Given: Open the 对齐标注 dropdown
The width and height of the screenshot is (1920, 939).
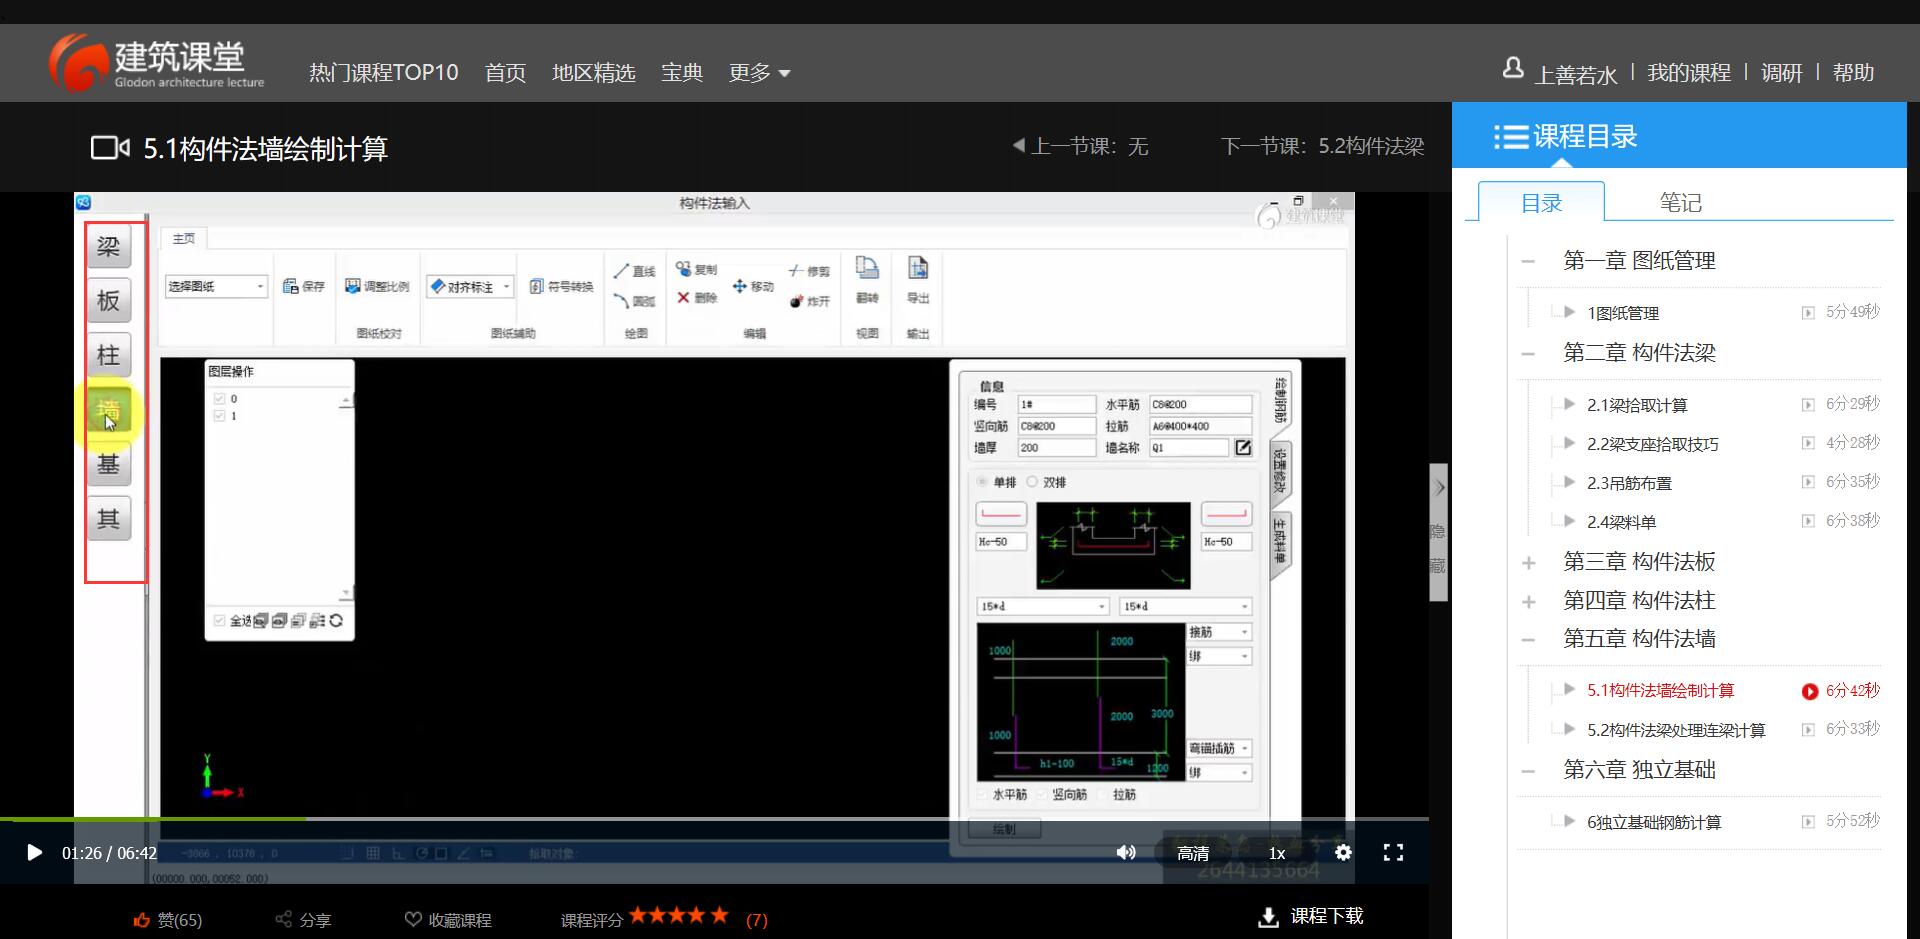Looking at the screenshot, I should [x=470, y=286].
